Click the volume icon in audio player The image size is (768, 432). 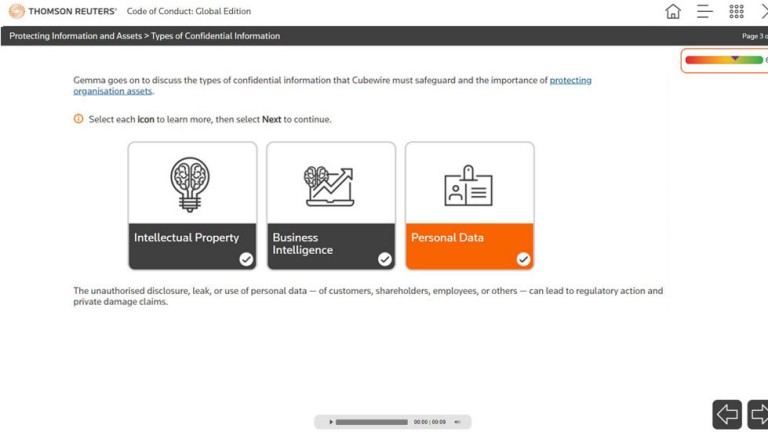457,422
